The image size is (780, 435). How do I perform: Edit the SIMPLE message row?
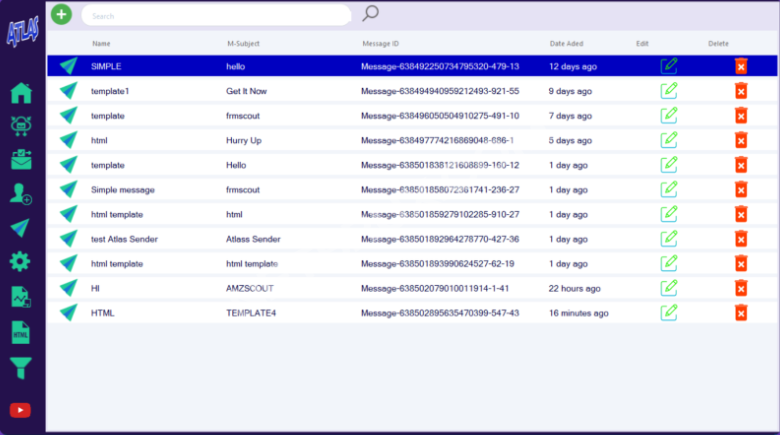(669, 66)
